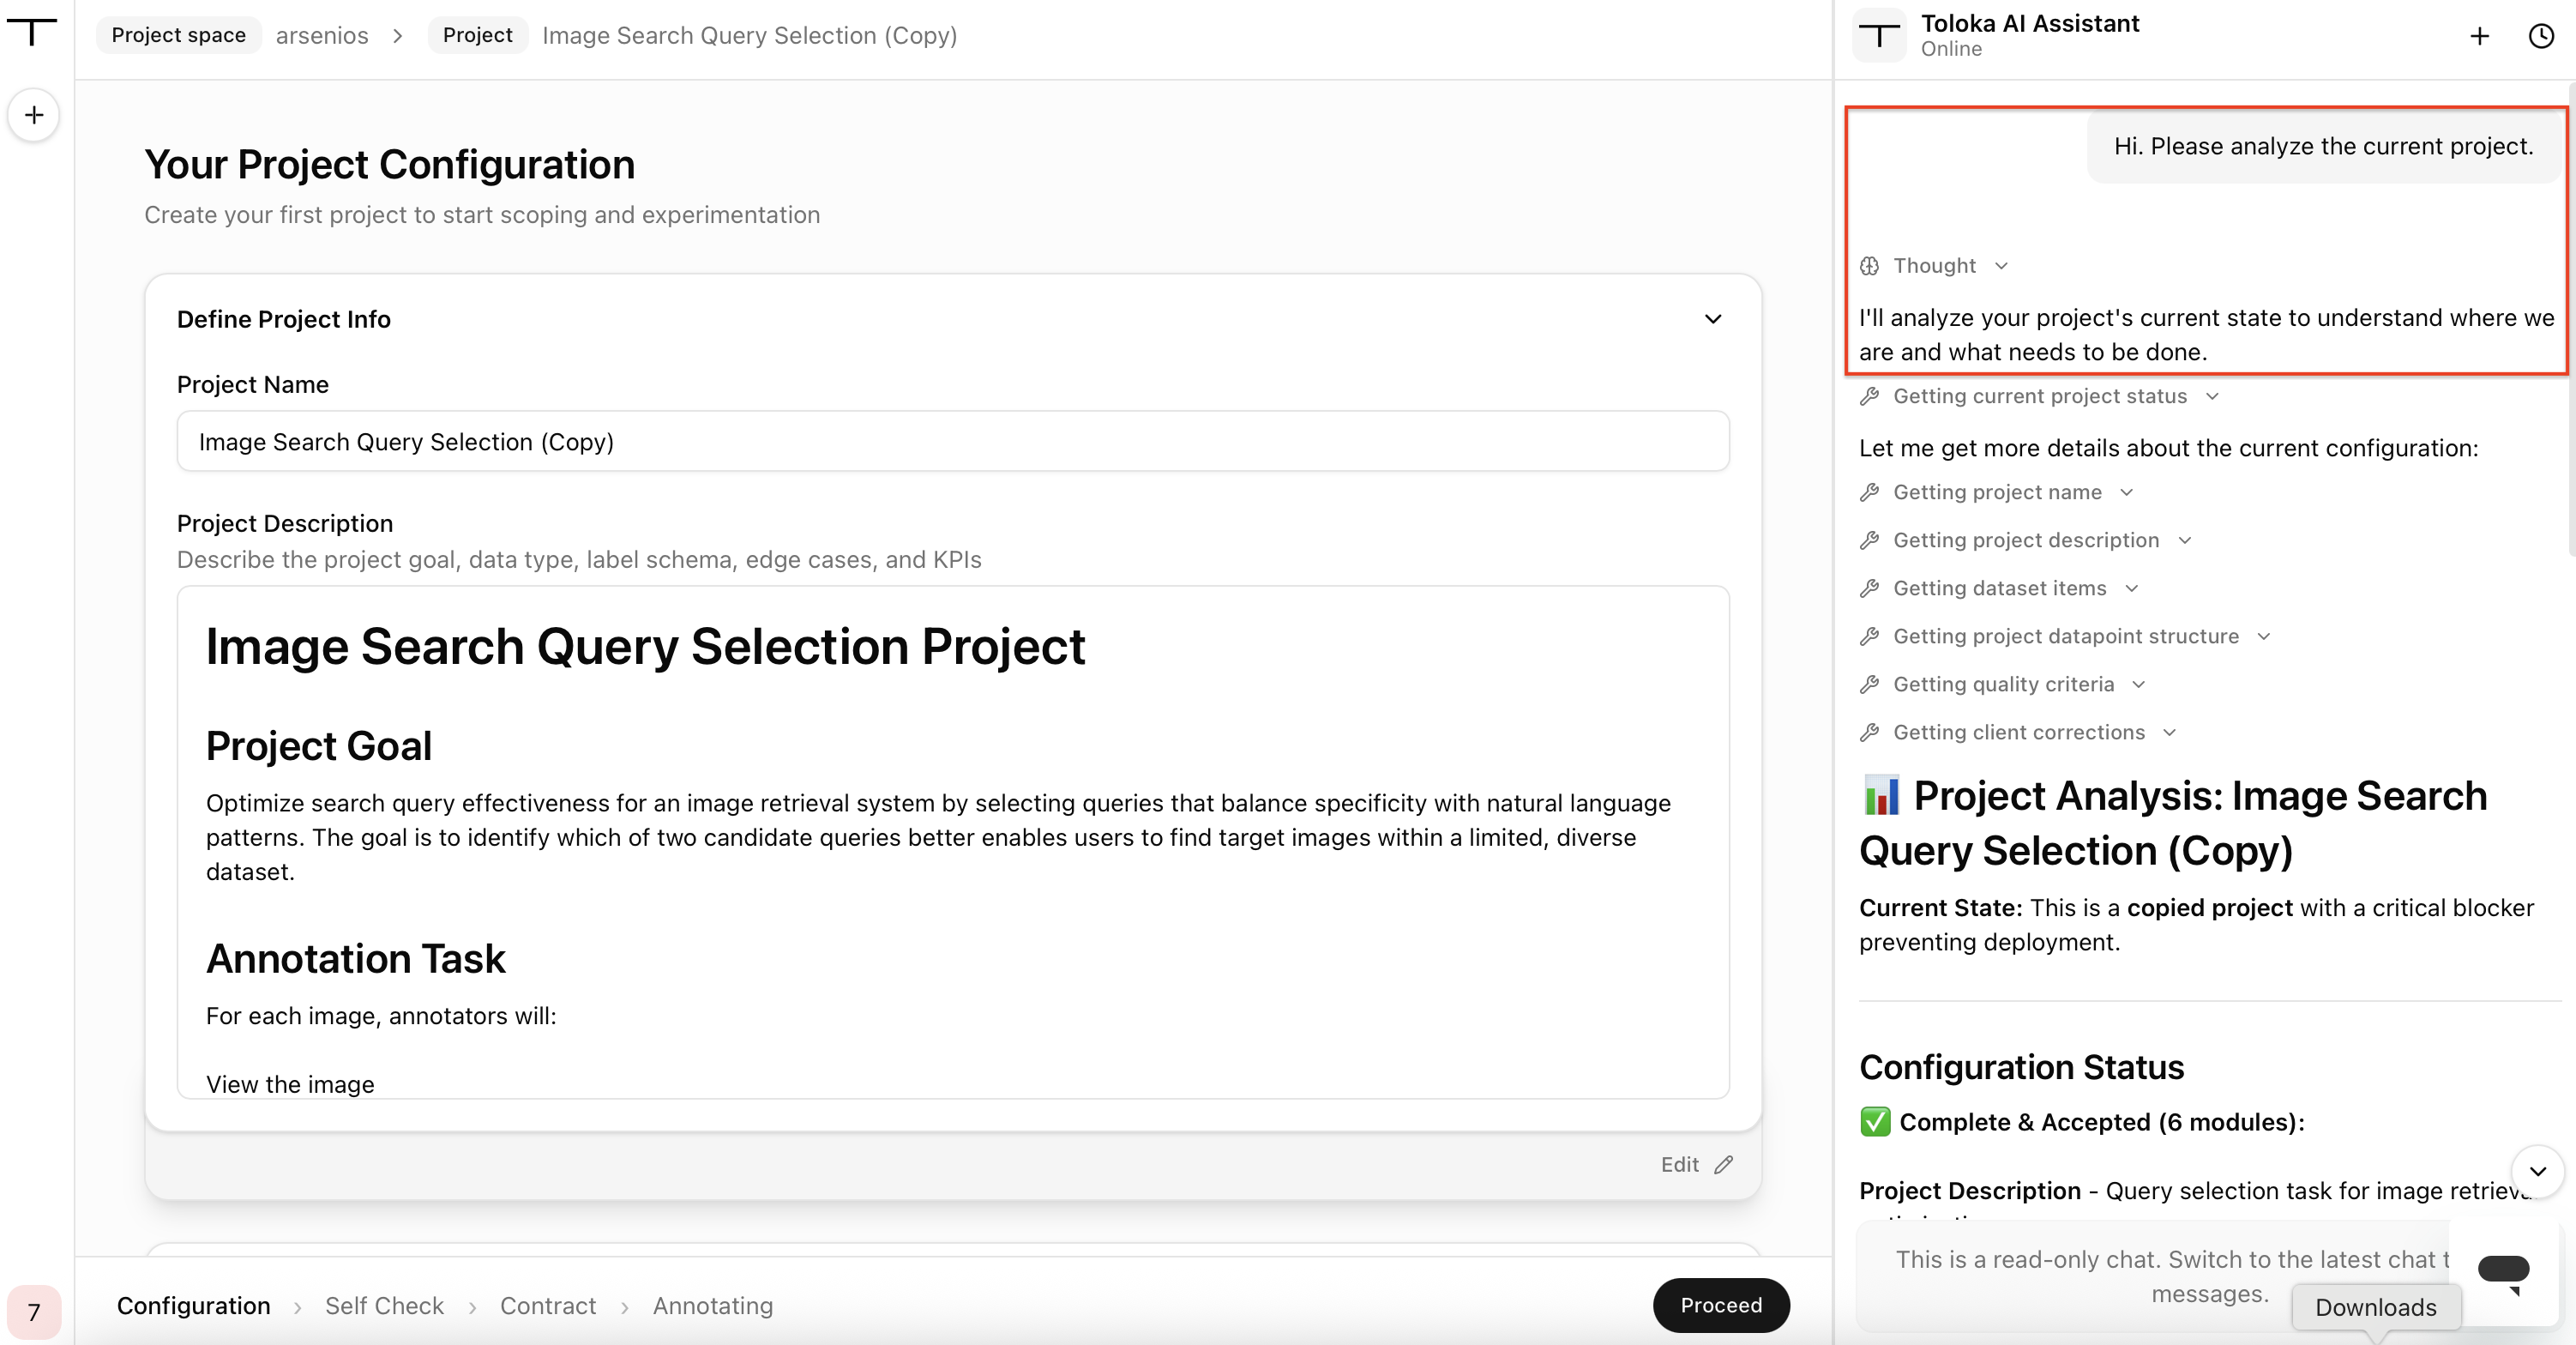Click the Toloka AI Assistant avatar icon
Screen dimensions: 2576x1345
pos(1879,36)
